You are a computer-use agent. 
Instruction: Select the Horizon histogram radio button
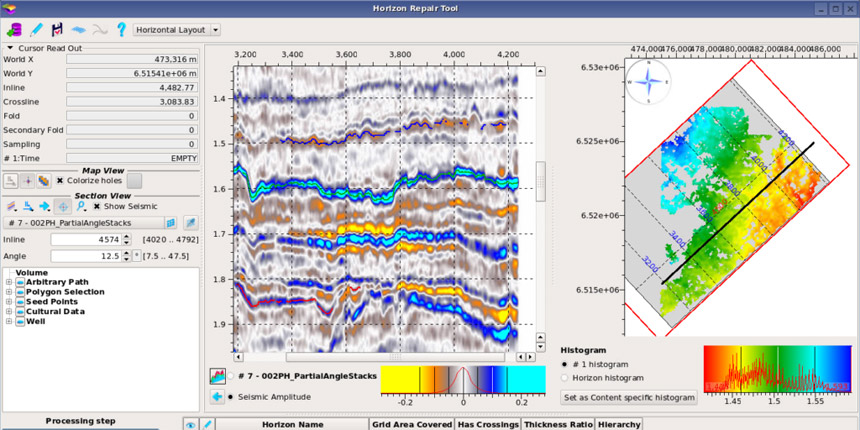click(566, 378)
